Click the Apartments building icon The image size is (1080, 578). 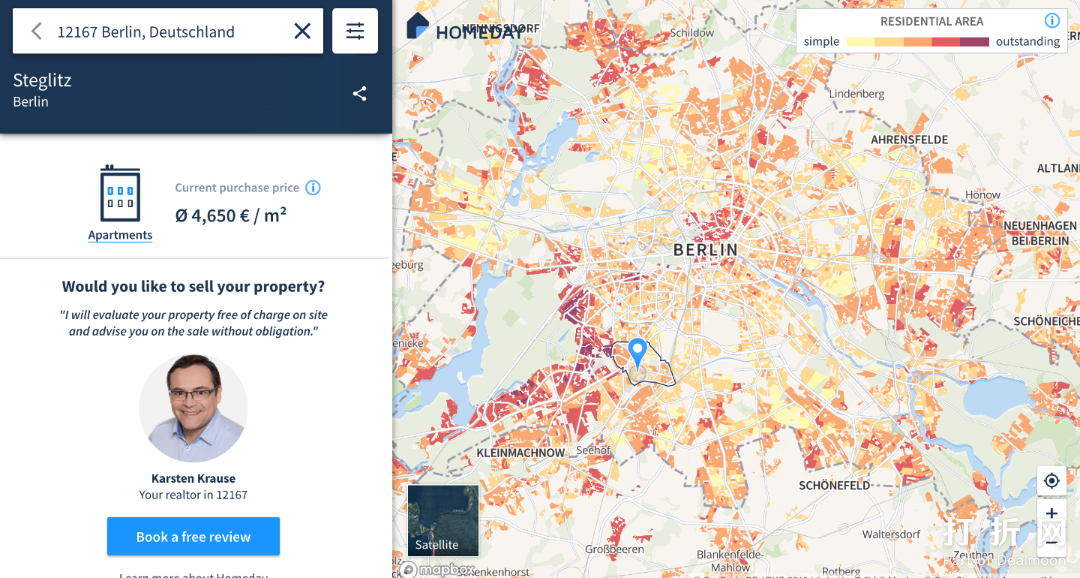(120, 194)
